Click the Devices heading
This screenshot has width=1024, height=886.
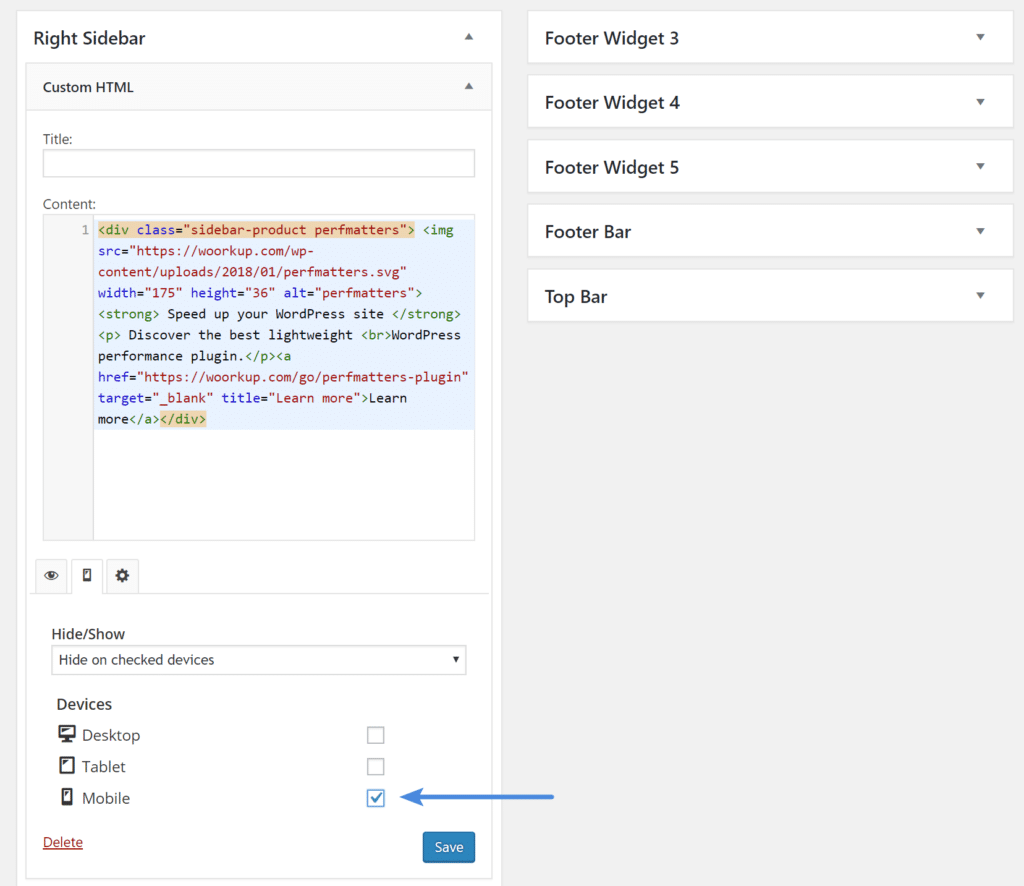84,704
